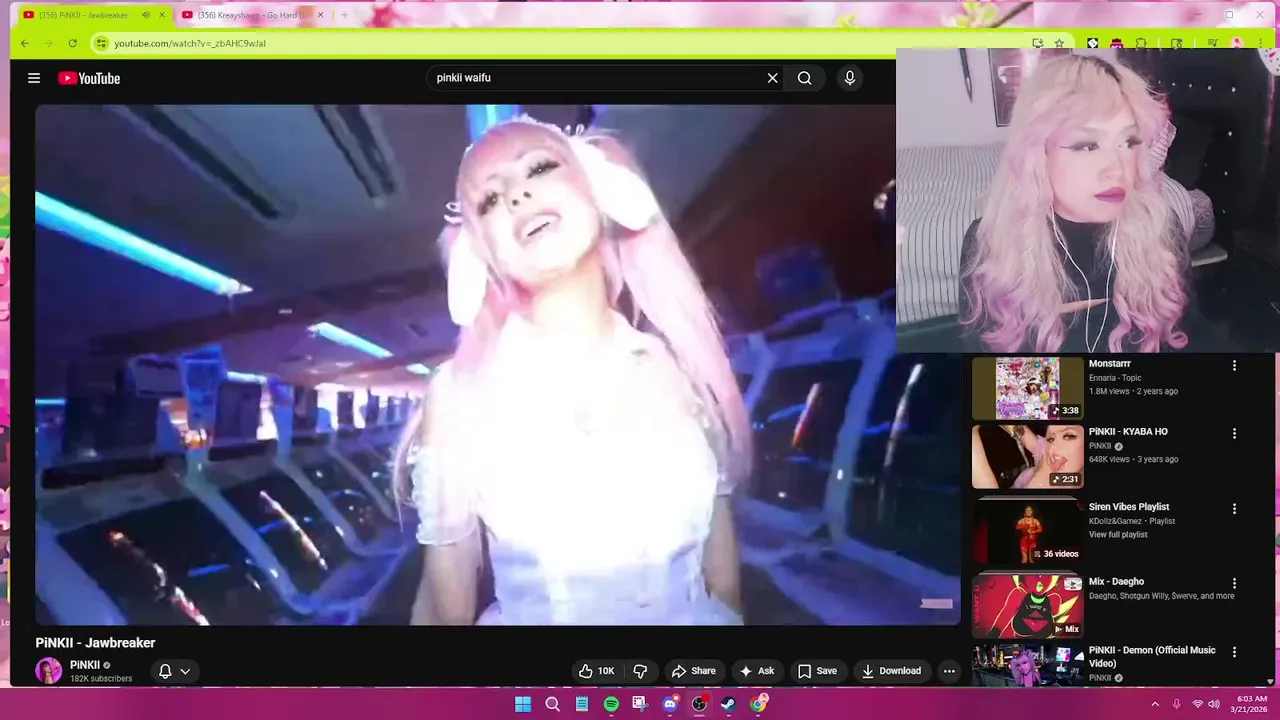This screenshot has height=720, width=1280.
Task: Share the Jawbreaker video
Action: tap(694, 671)
